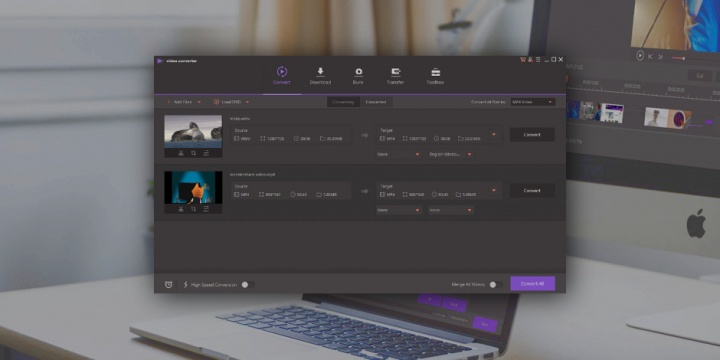This screenshot has width=720, height=360.
Task: Expand Target format arrow for video.wmv
Action: click(x=494, y=135)
